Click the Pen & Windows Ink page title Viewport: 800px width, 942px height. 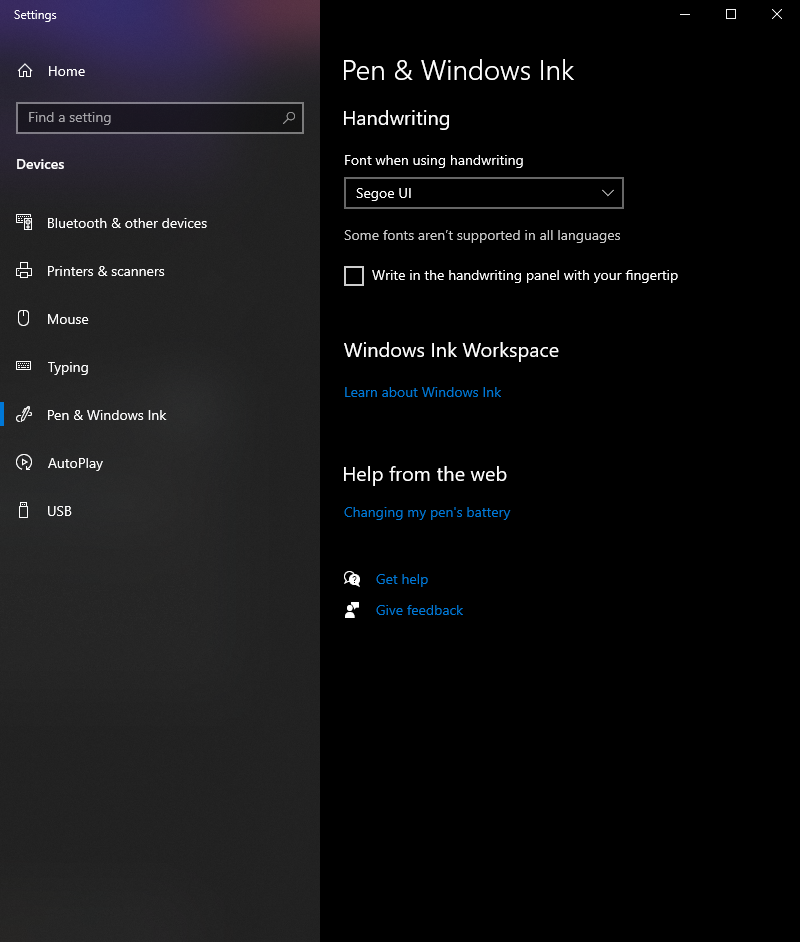point(458,71)
